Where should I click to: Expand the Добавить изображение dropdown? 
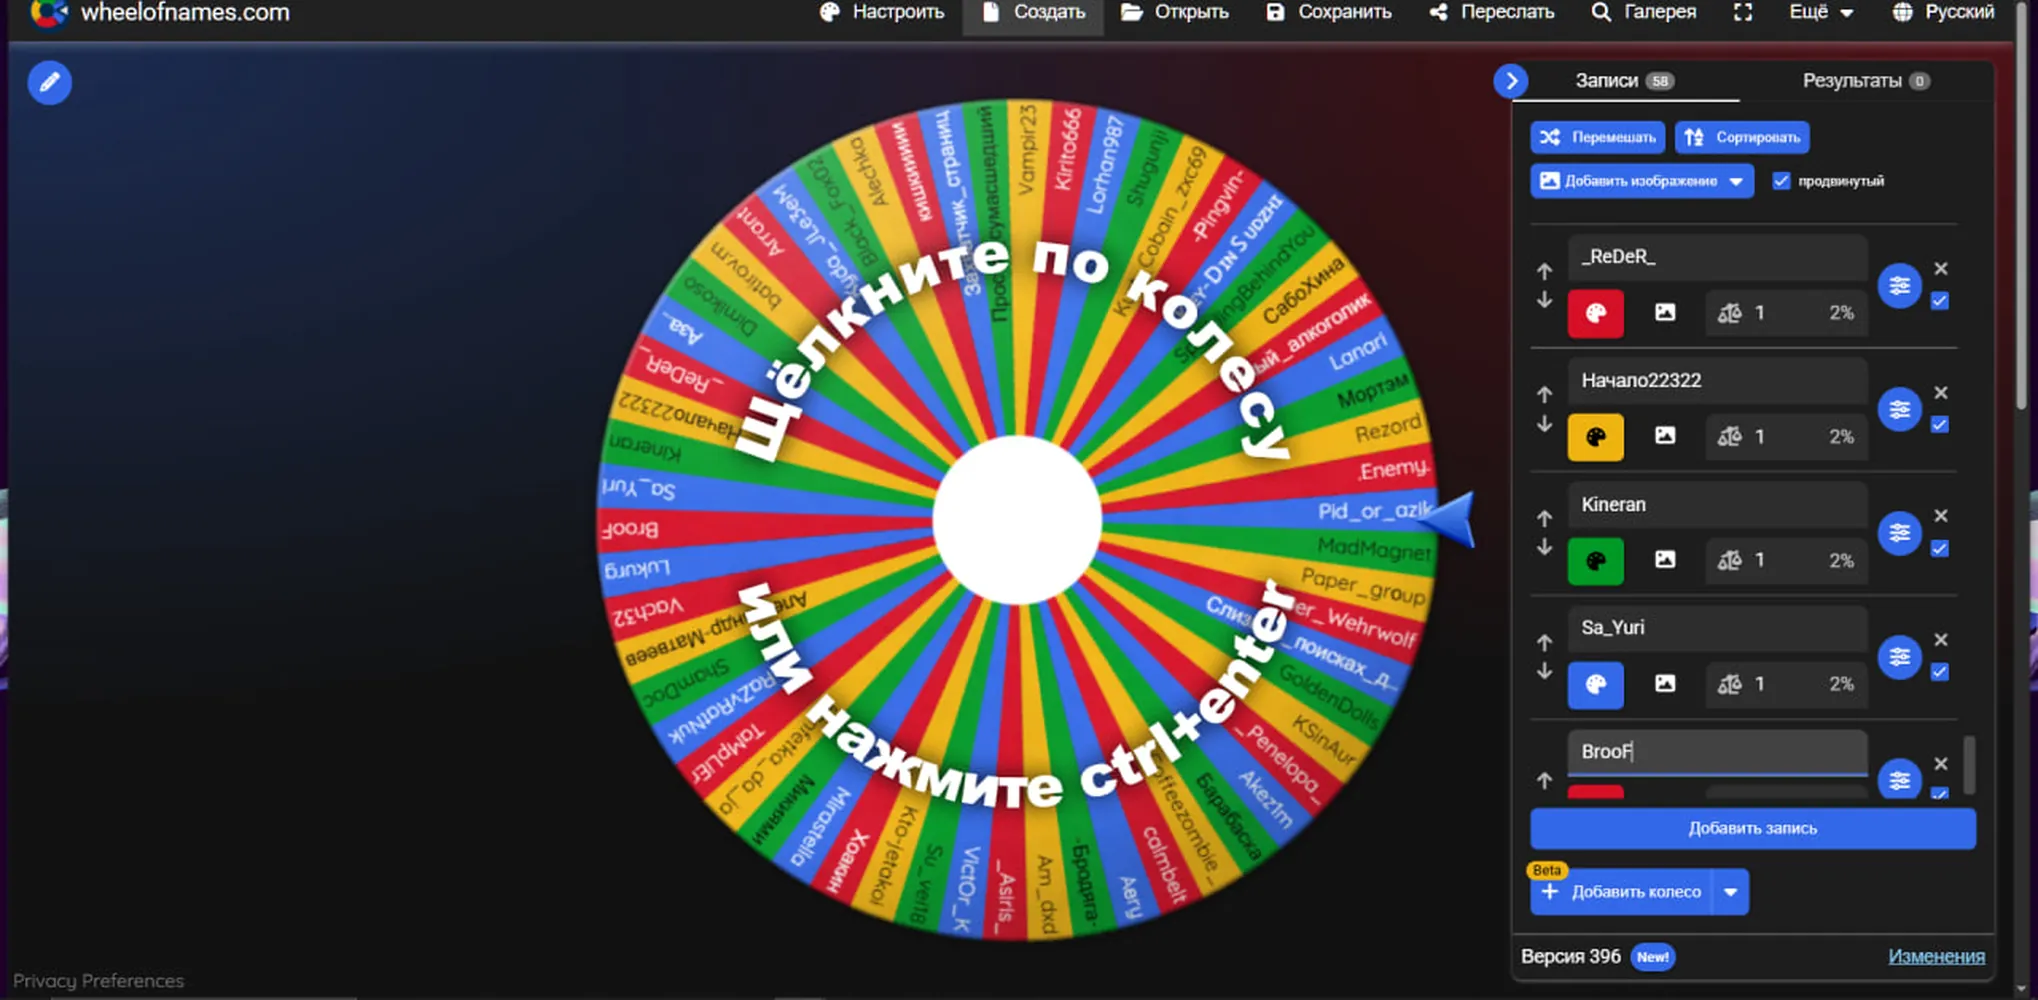point(1736,181)
